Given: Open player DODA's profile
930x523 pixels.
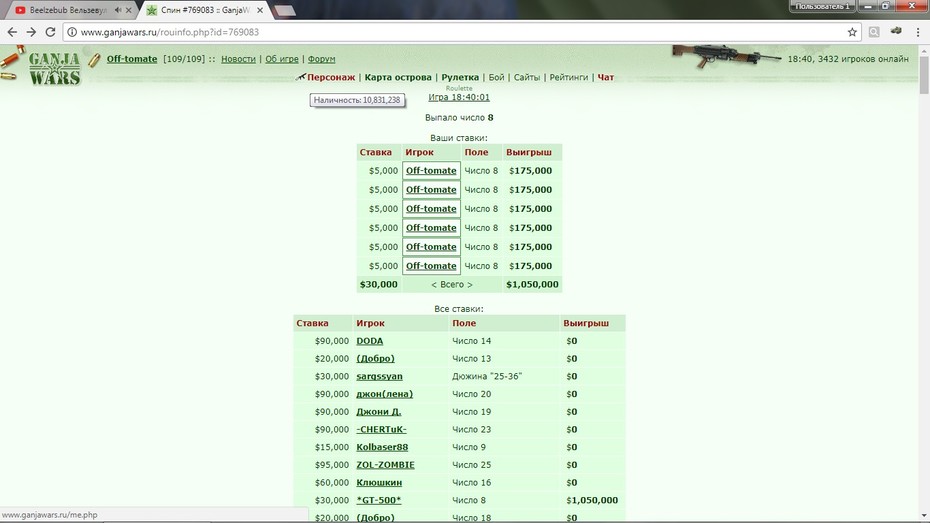Looking at the screenshot, I should (x=370, y=341).
